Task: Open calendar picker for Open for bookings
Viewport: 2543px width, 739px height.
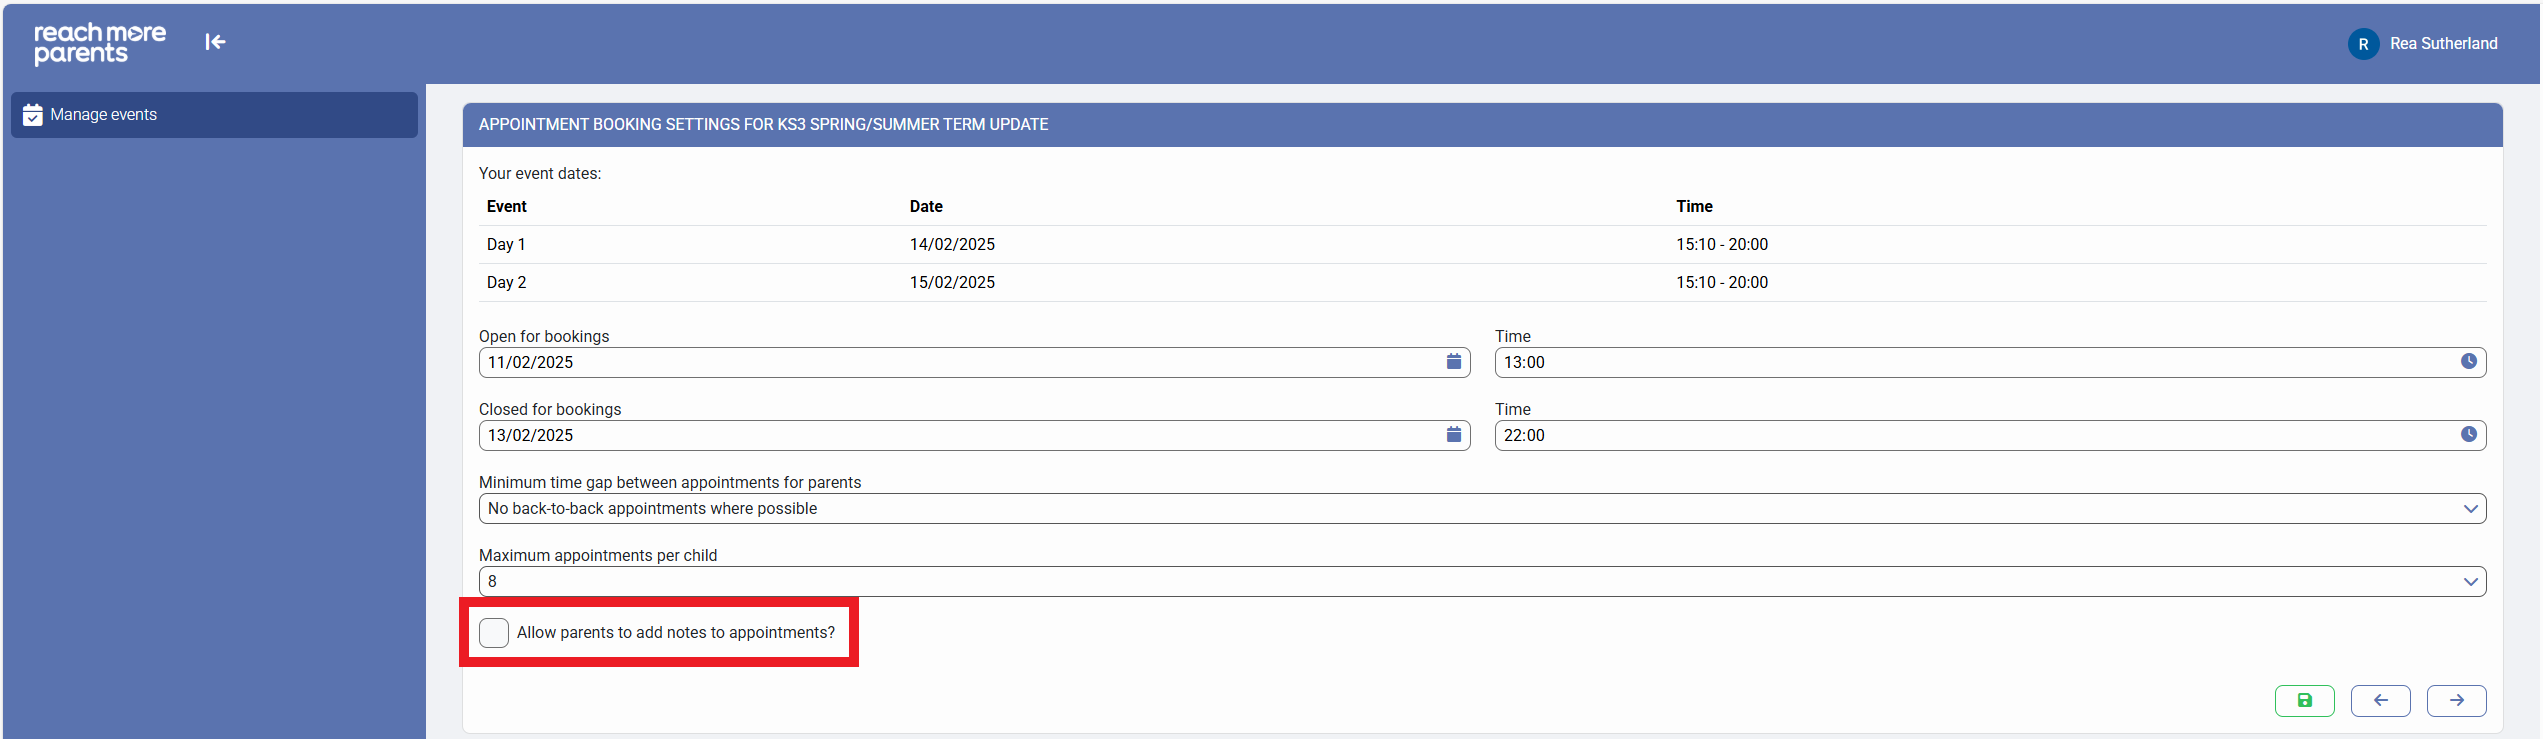Action: [1453, 362]
